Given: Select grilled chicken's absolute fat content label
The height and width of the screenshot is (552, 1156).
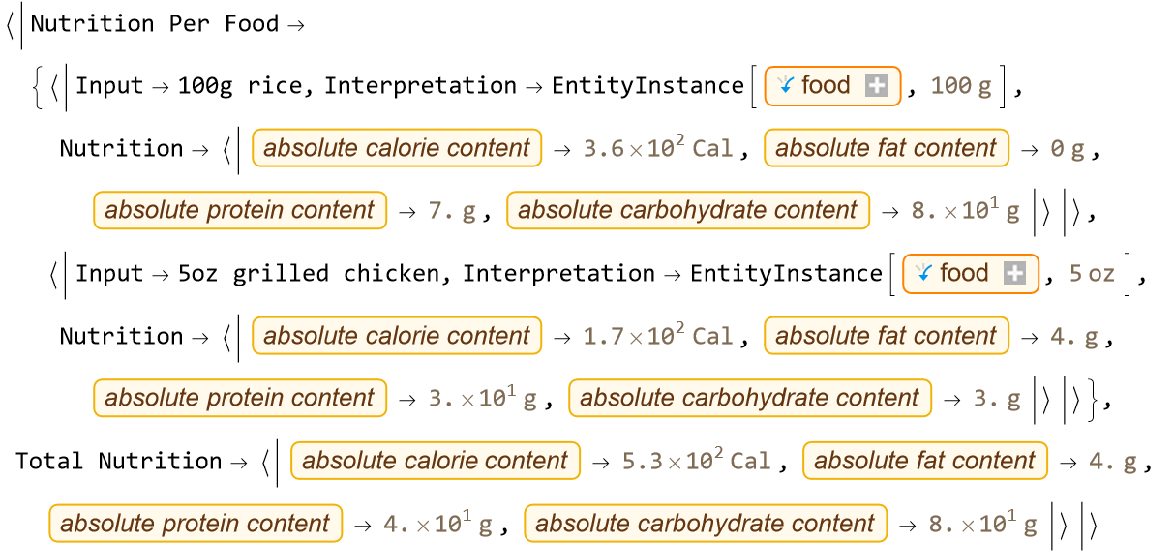Looking at the screenshot, I should point(886,336).
